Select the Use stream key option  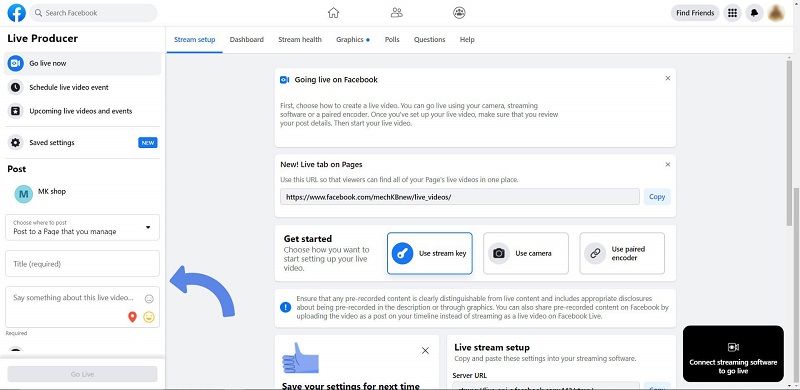pyautogui.click(x=430, y=253)
